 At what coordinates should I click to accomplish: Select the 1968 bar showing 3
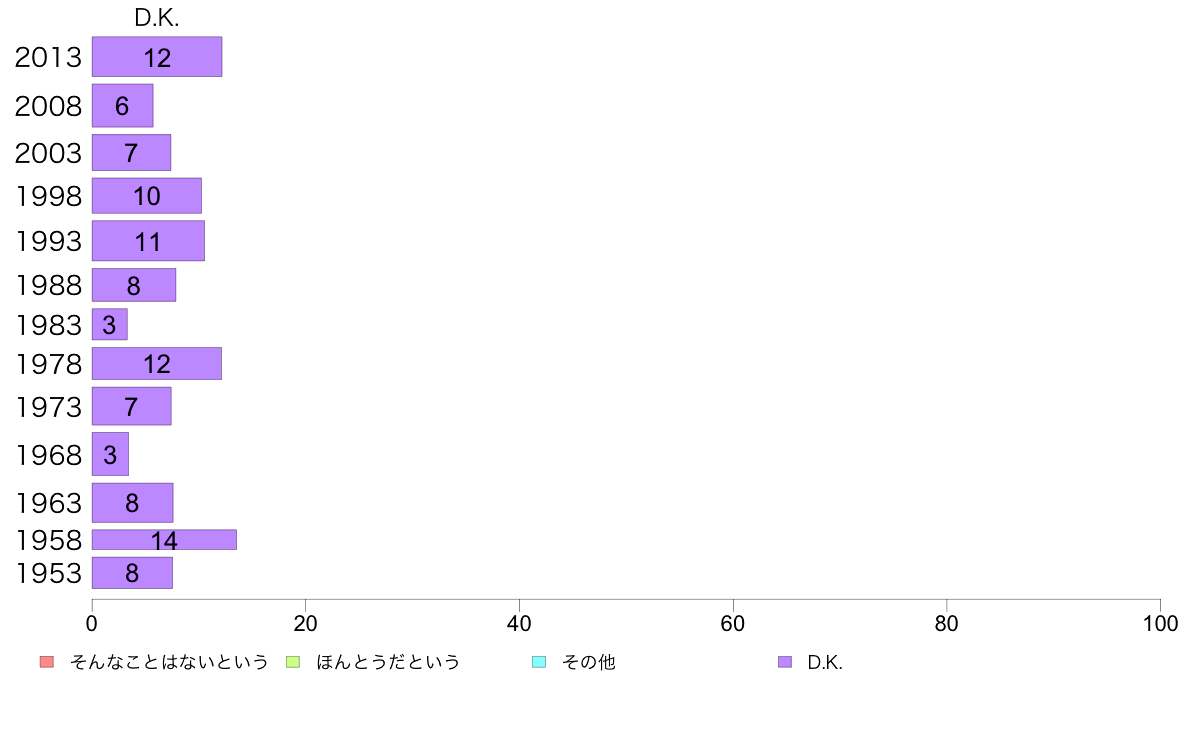tap(111, 454)
